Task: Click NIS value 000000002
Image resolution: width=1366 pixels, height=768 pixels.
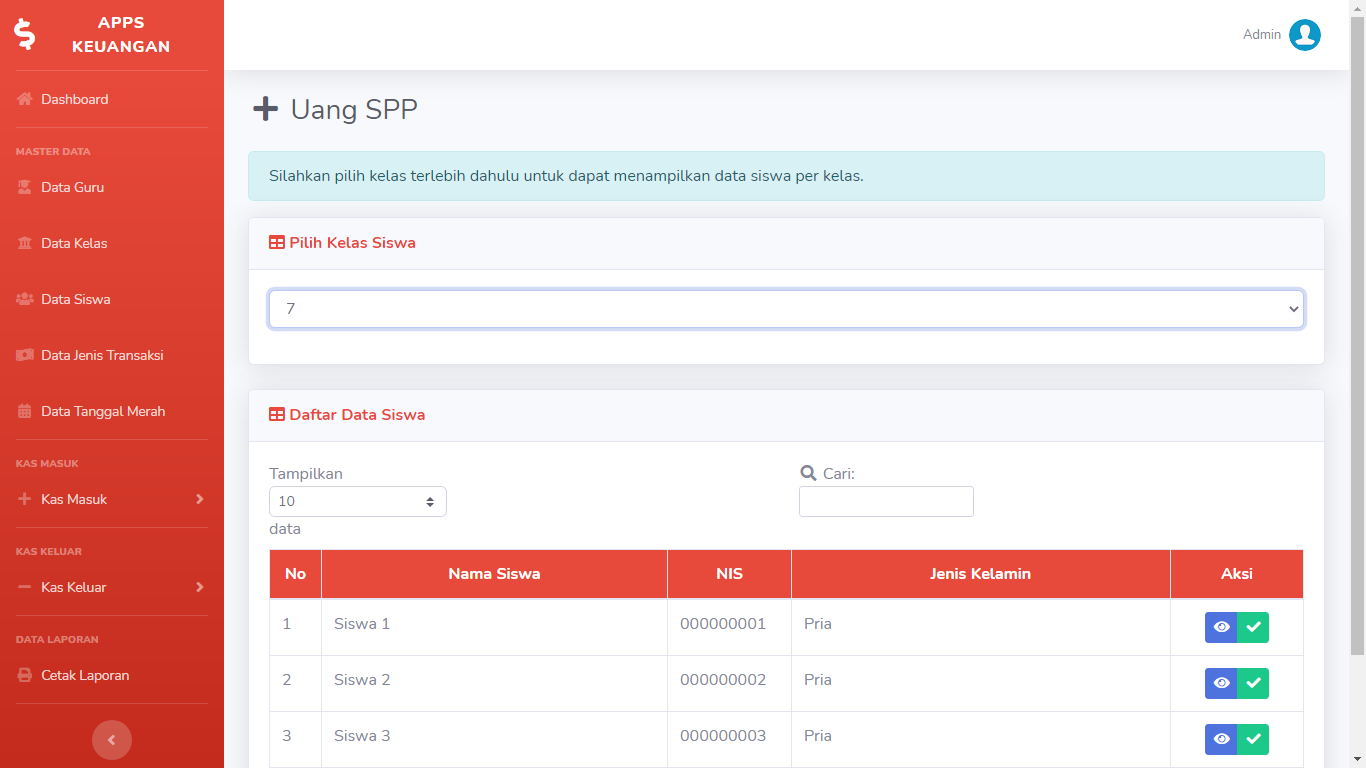Action: point(723,680)
